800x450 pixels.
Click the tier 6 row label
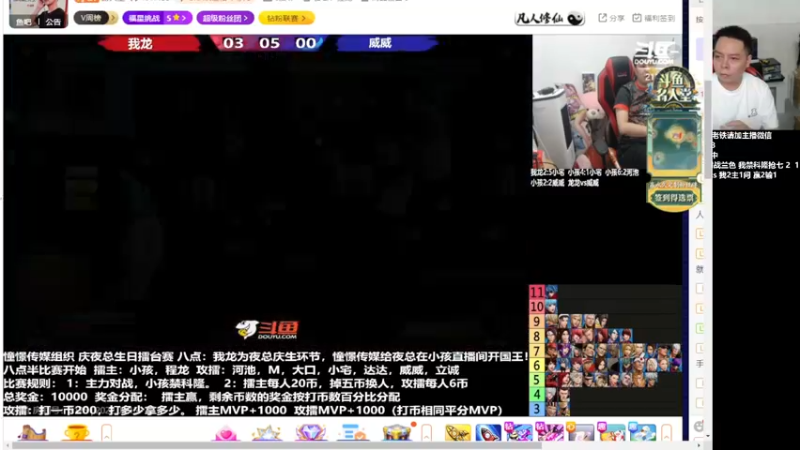click(x=537, y=365)
